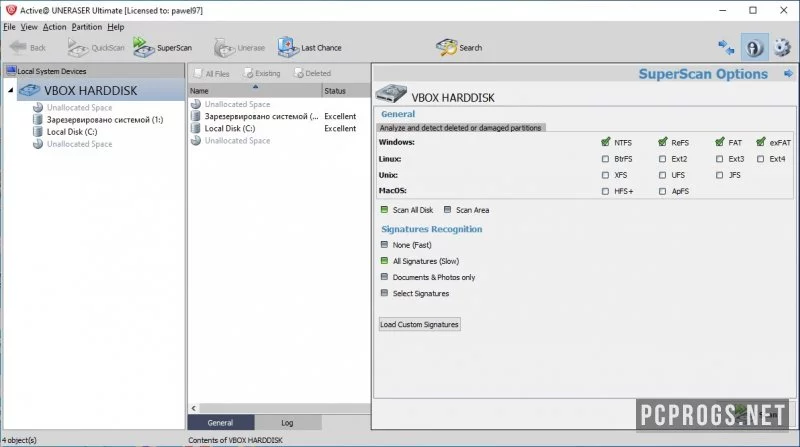Viewport: 800px width, 447px height.
Task: Filter by Existing files
Action: tap(262, 73)
